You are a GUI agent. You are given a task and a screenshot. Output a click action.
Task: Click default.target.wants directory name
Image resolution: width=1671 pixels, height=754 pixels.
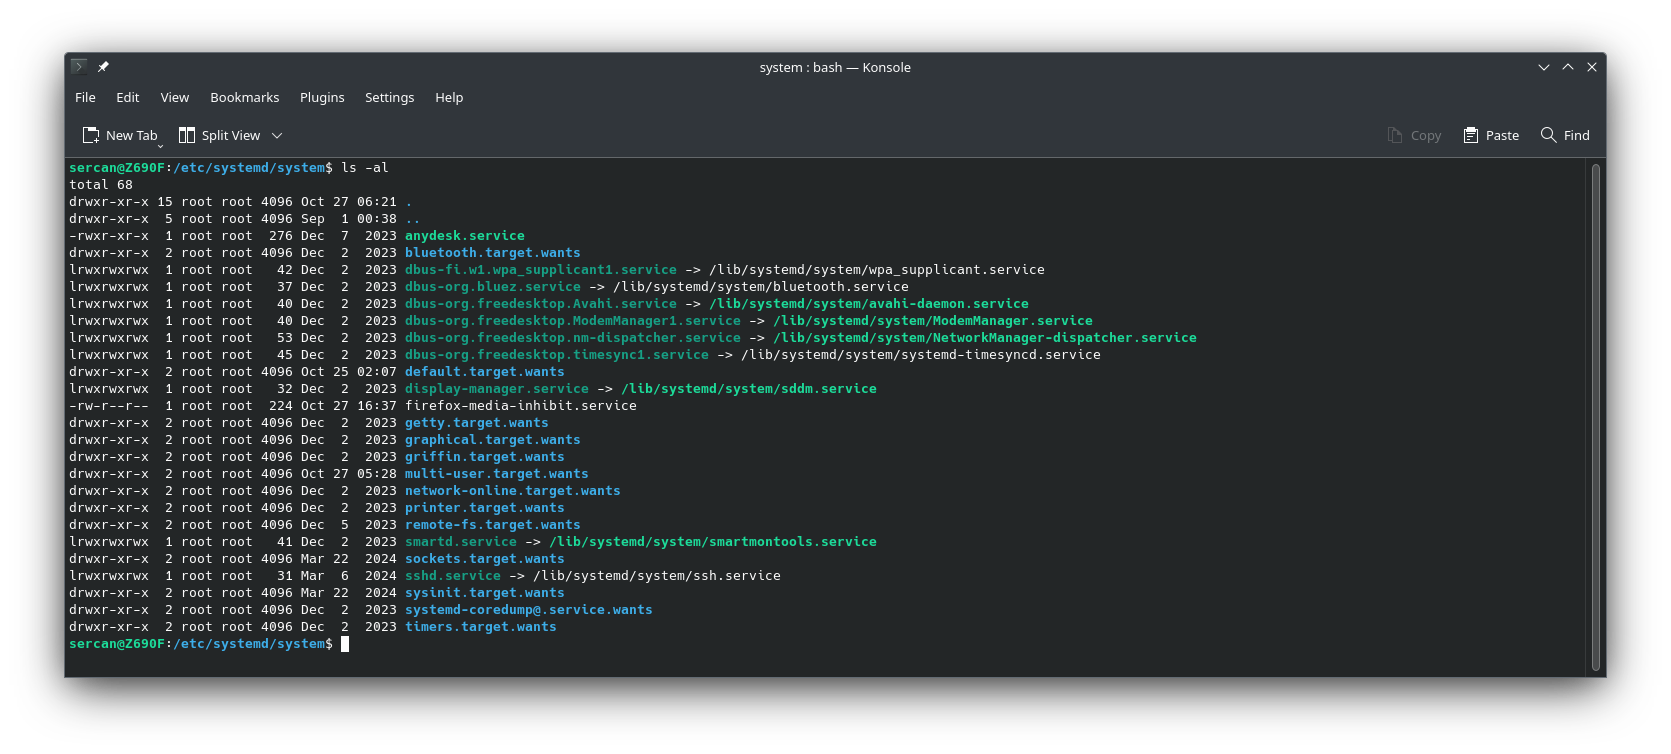[485, 372]
